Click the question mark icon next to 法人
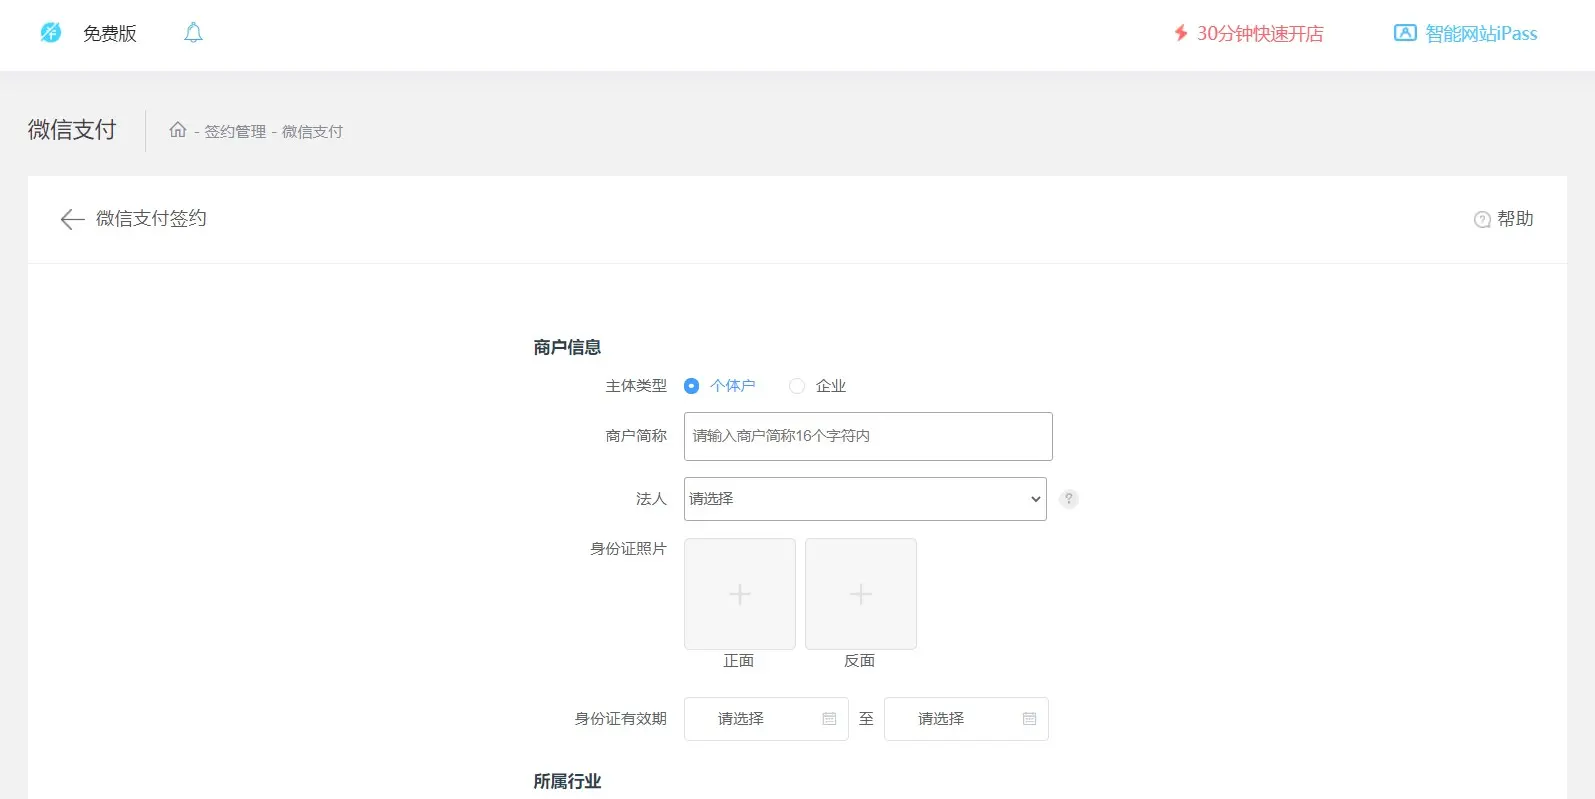The width and height of the screenshot is (1595, 799). [1068, 499]
